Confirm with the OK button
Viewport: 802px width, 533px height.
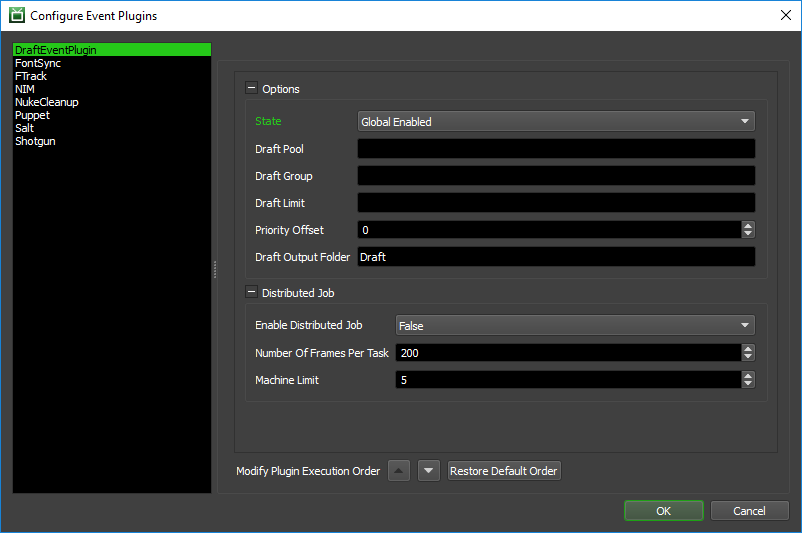[x=663, y=510]
